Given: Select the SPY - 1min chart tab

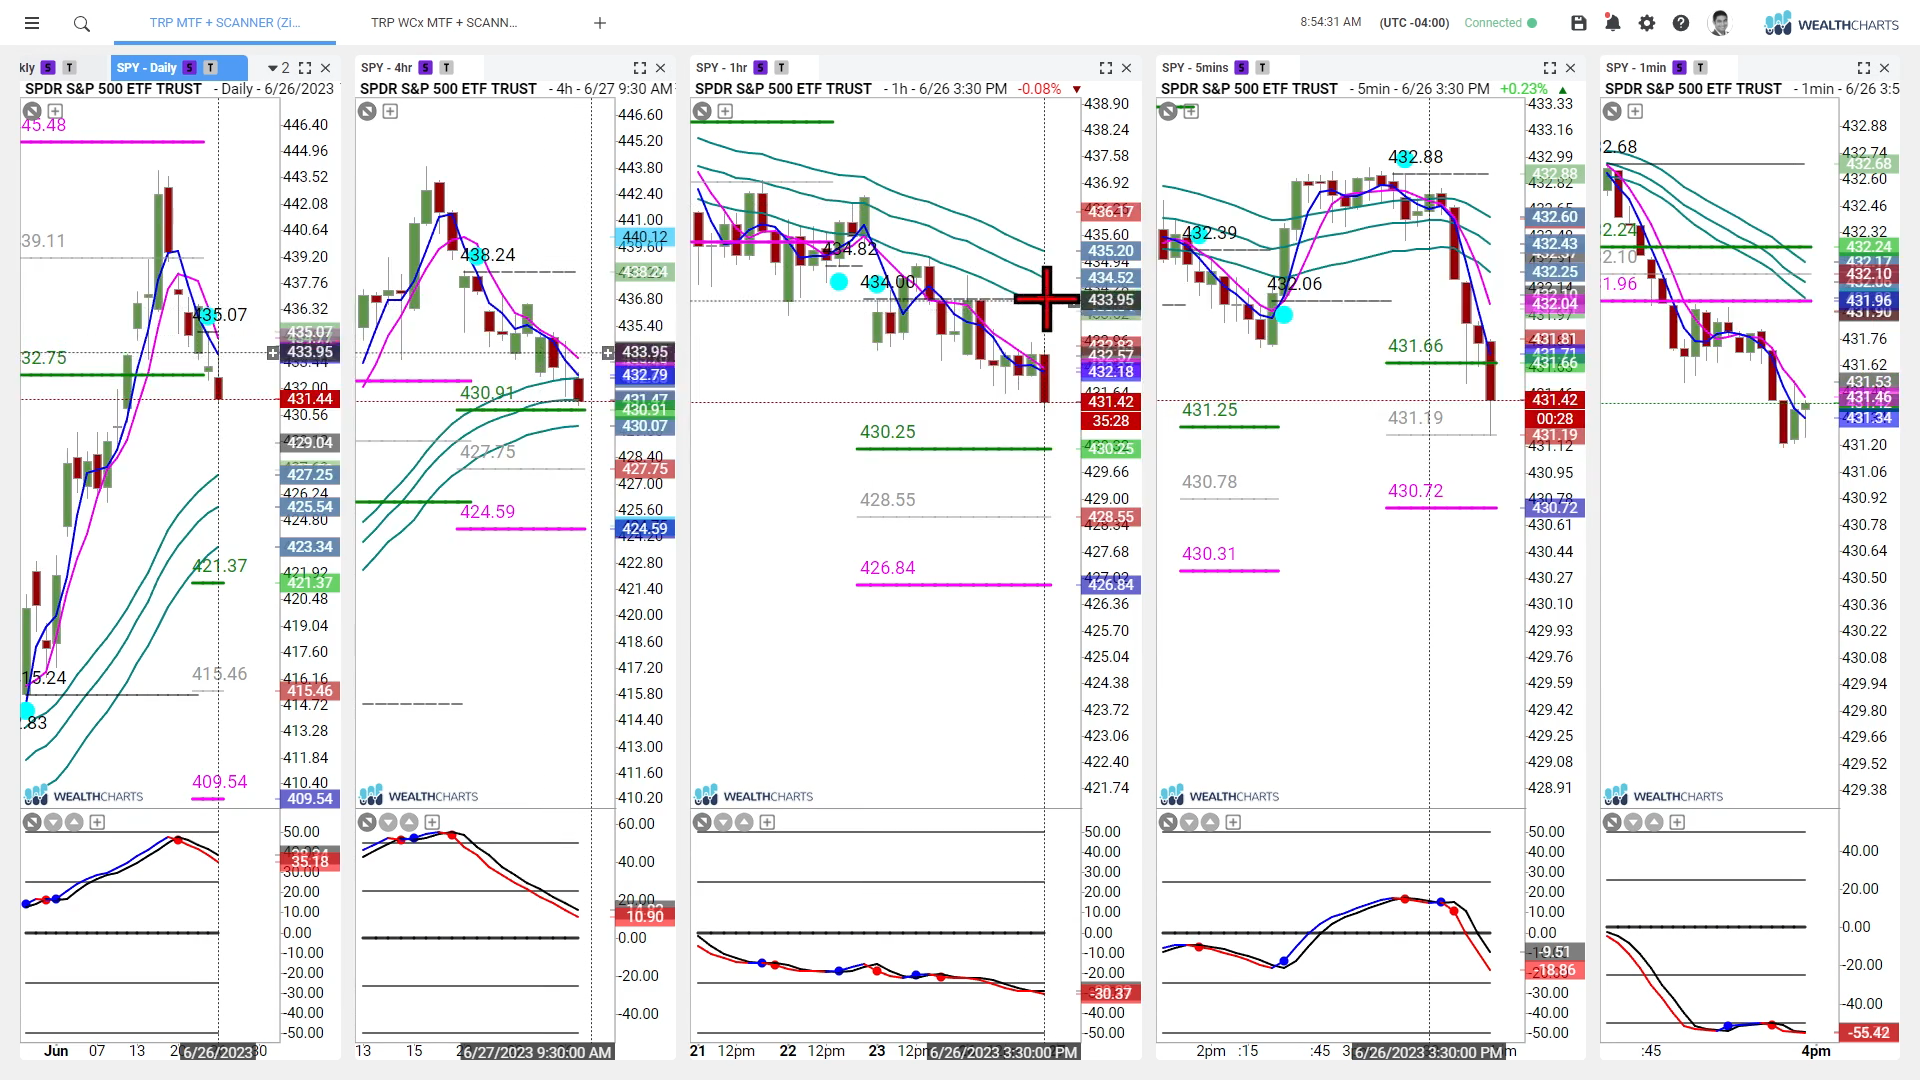Looking at the screenshot, I should pos(1636,68).
